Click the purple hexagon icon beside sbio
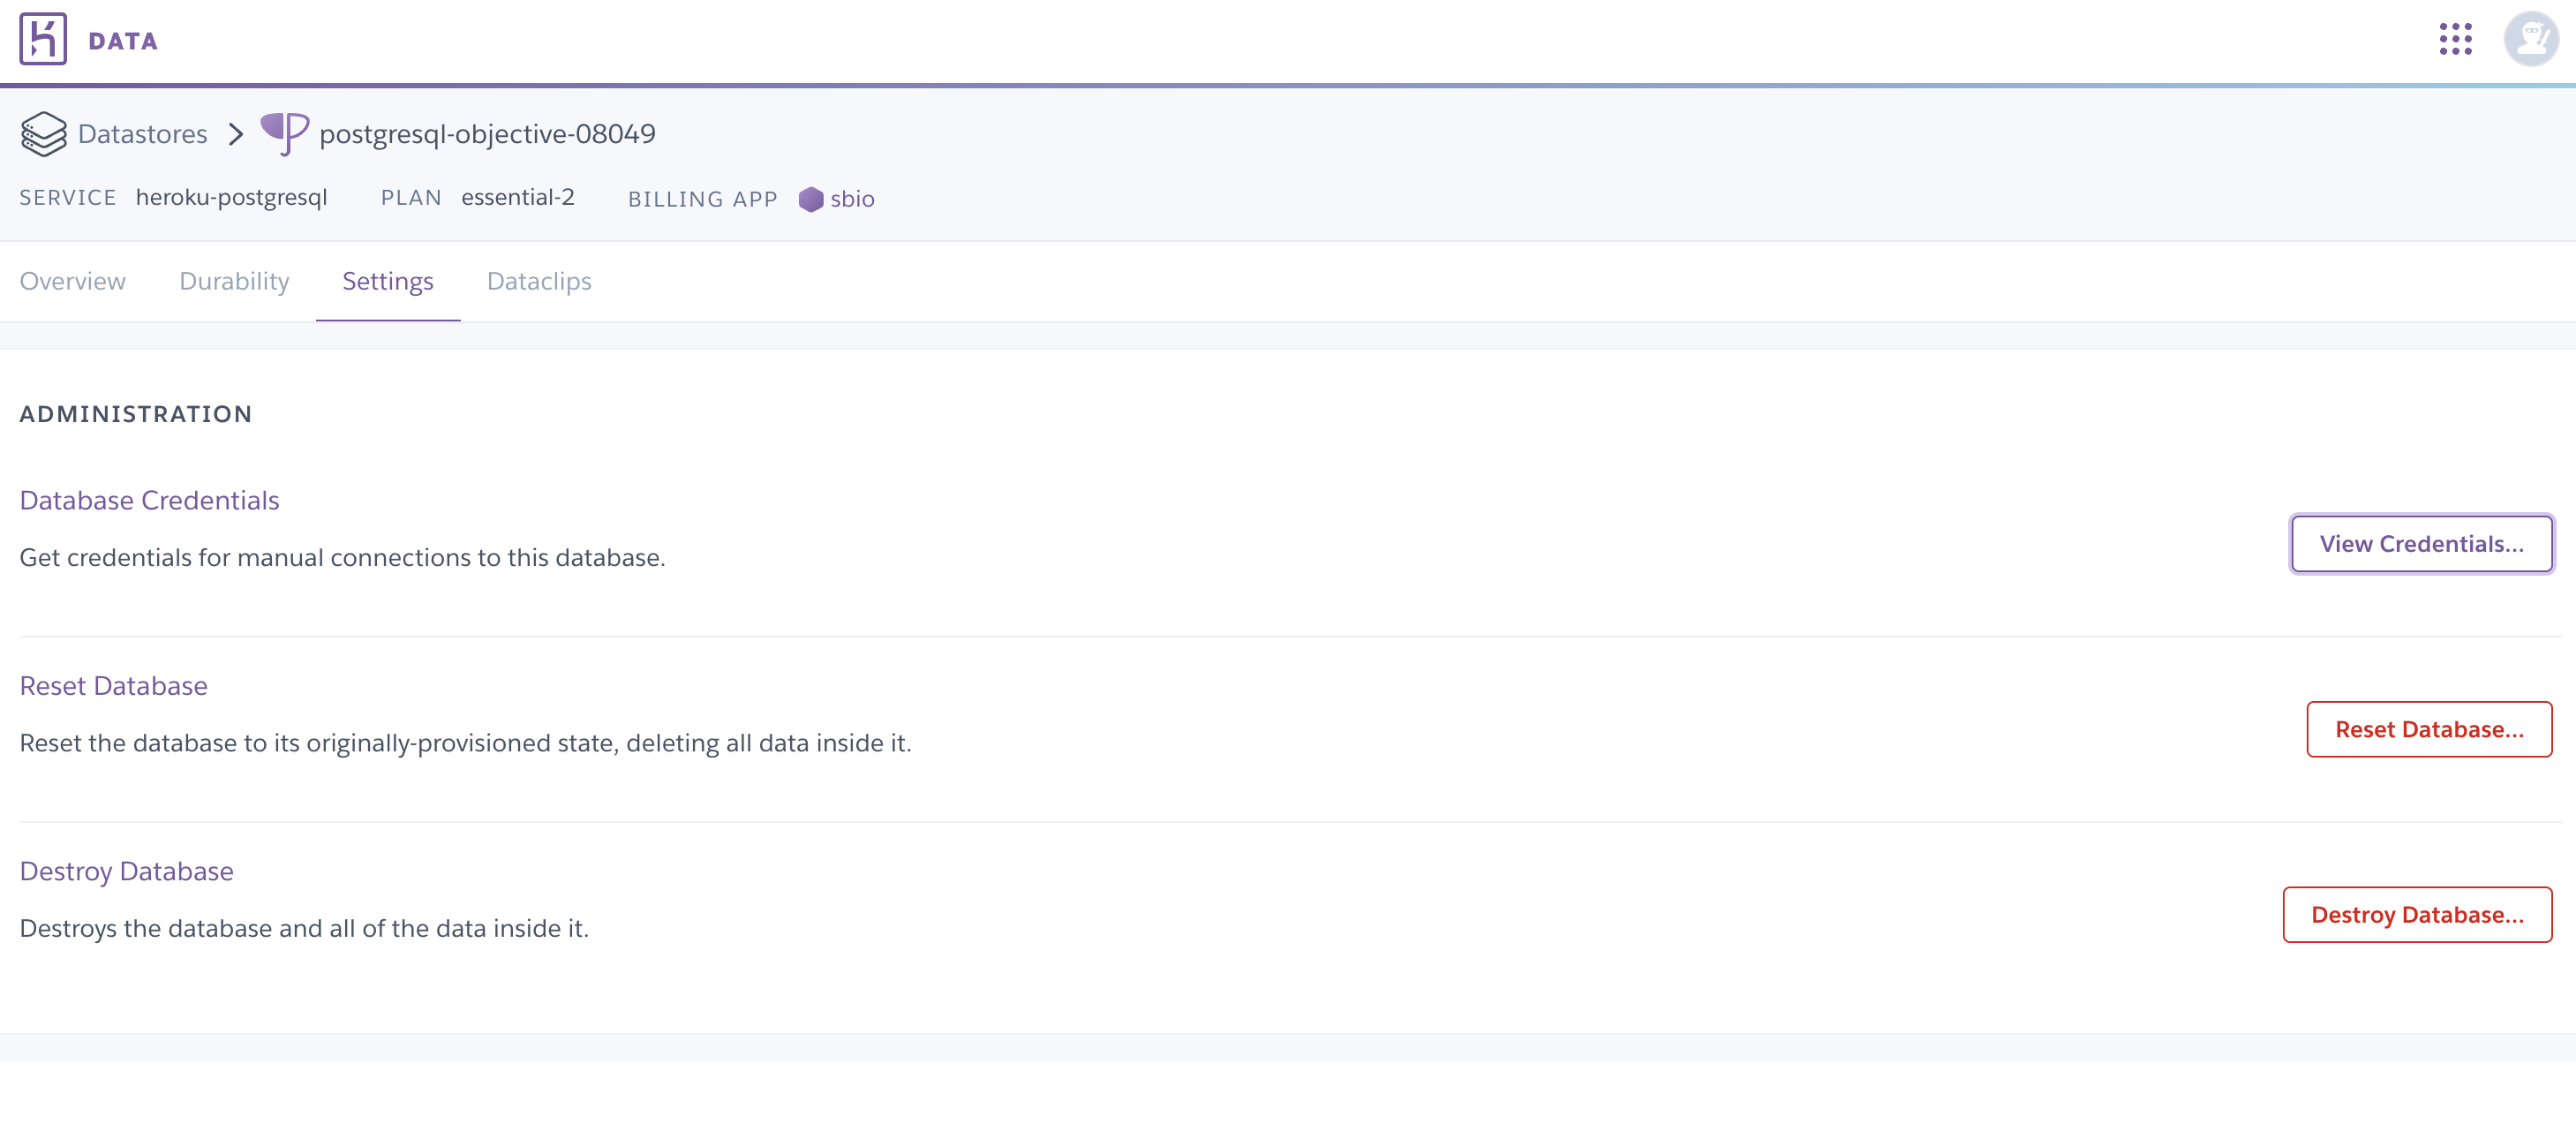Viewport: 2576px width, 1139px height. click(x=810, y=199)
